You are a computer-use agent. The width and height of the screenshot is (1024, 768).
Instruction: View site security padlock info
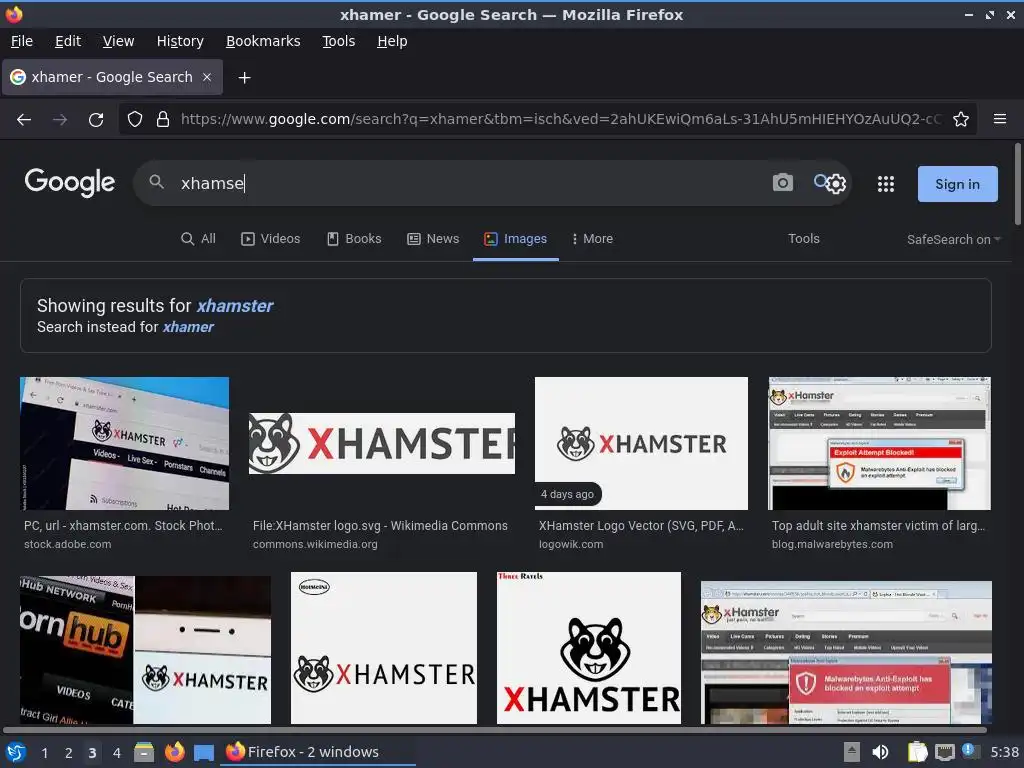click(x=163, y=120)
